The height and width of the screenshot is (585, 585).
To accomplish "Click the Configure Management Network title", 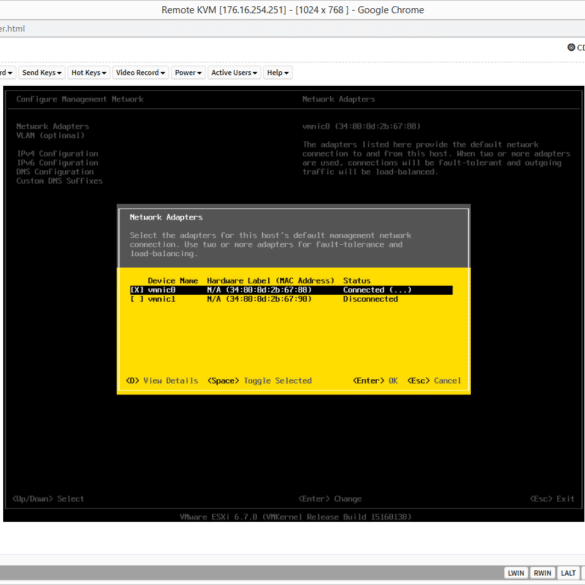I will point(80,99).
